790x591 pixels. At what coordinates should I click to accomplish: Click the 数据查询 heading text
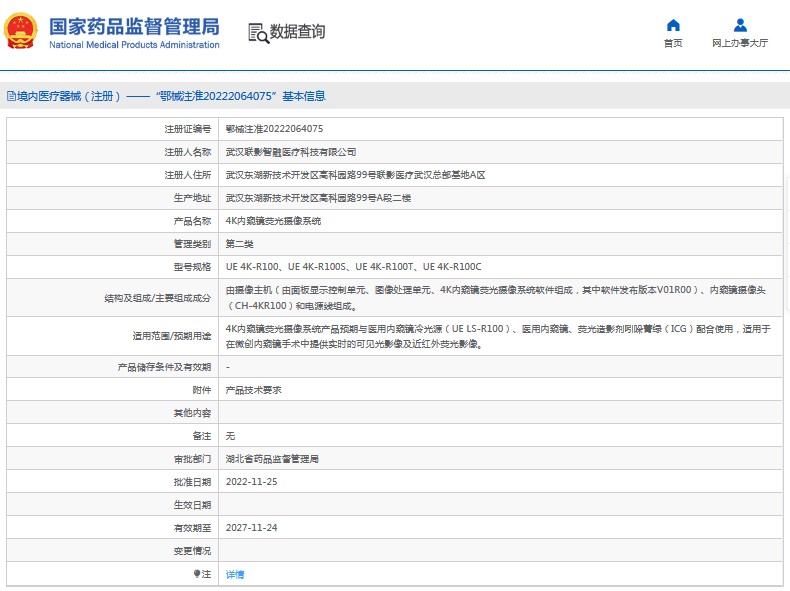pyautogui.click(x=297, y=32)
